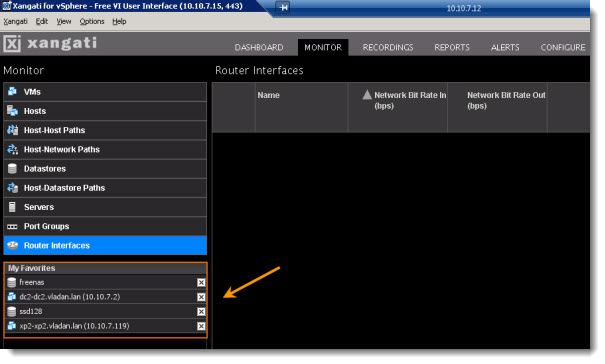Viewport: 605px width, 364px height.
Task: Click the Port Groups icon
Action: click(12, 227)
